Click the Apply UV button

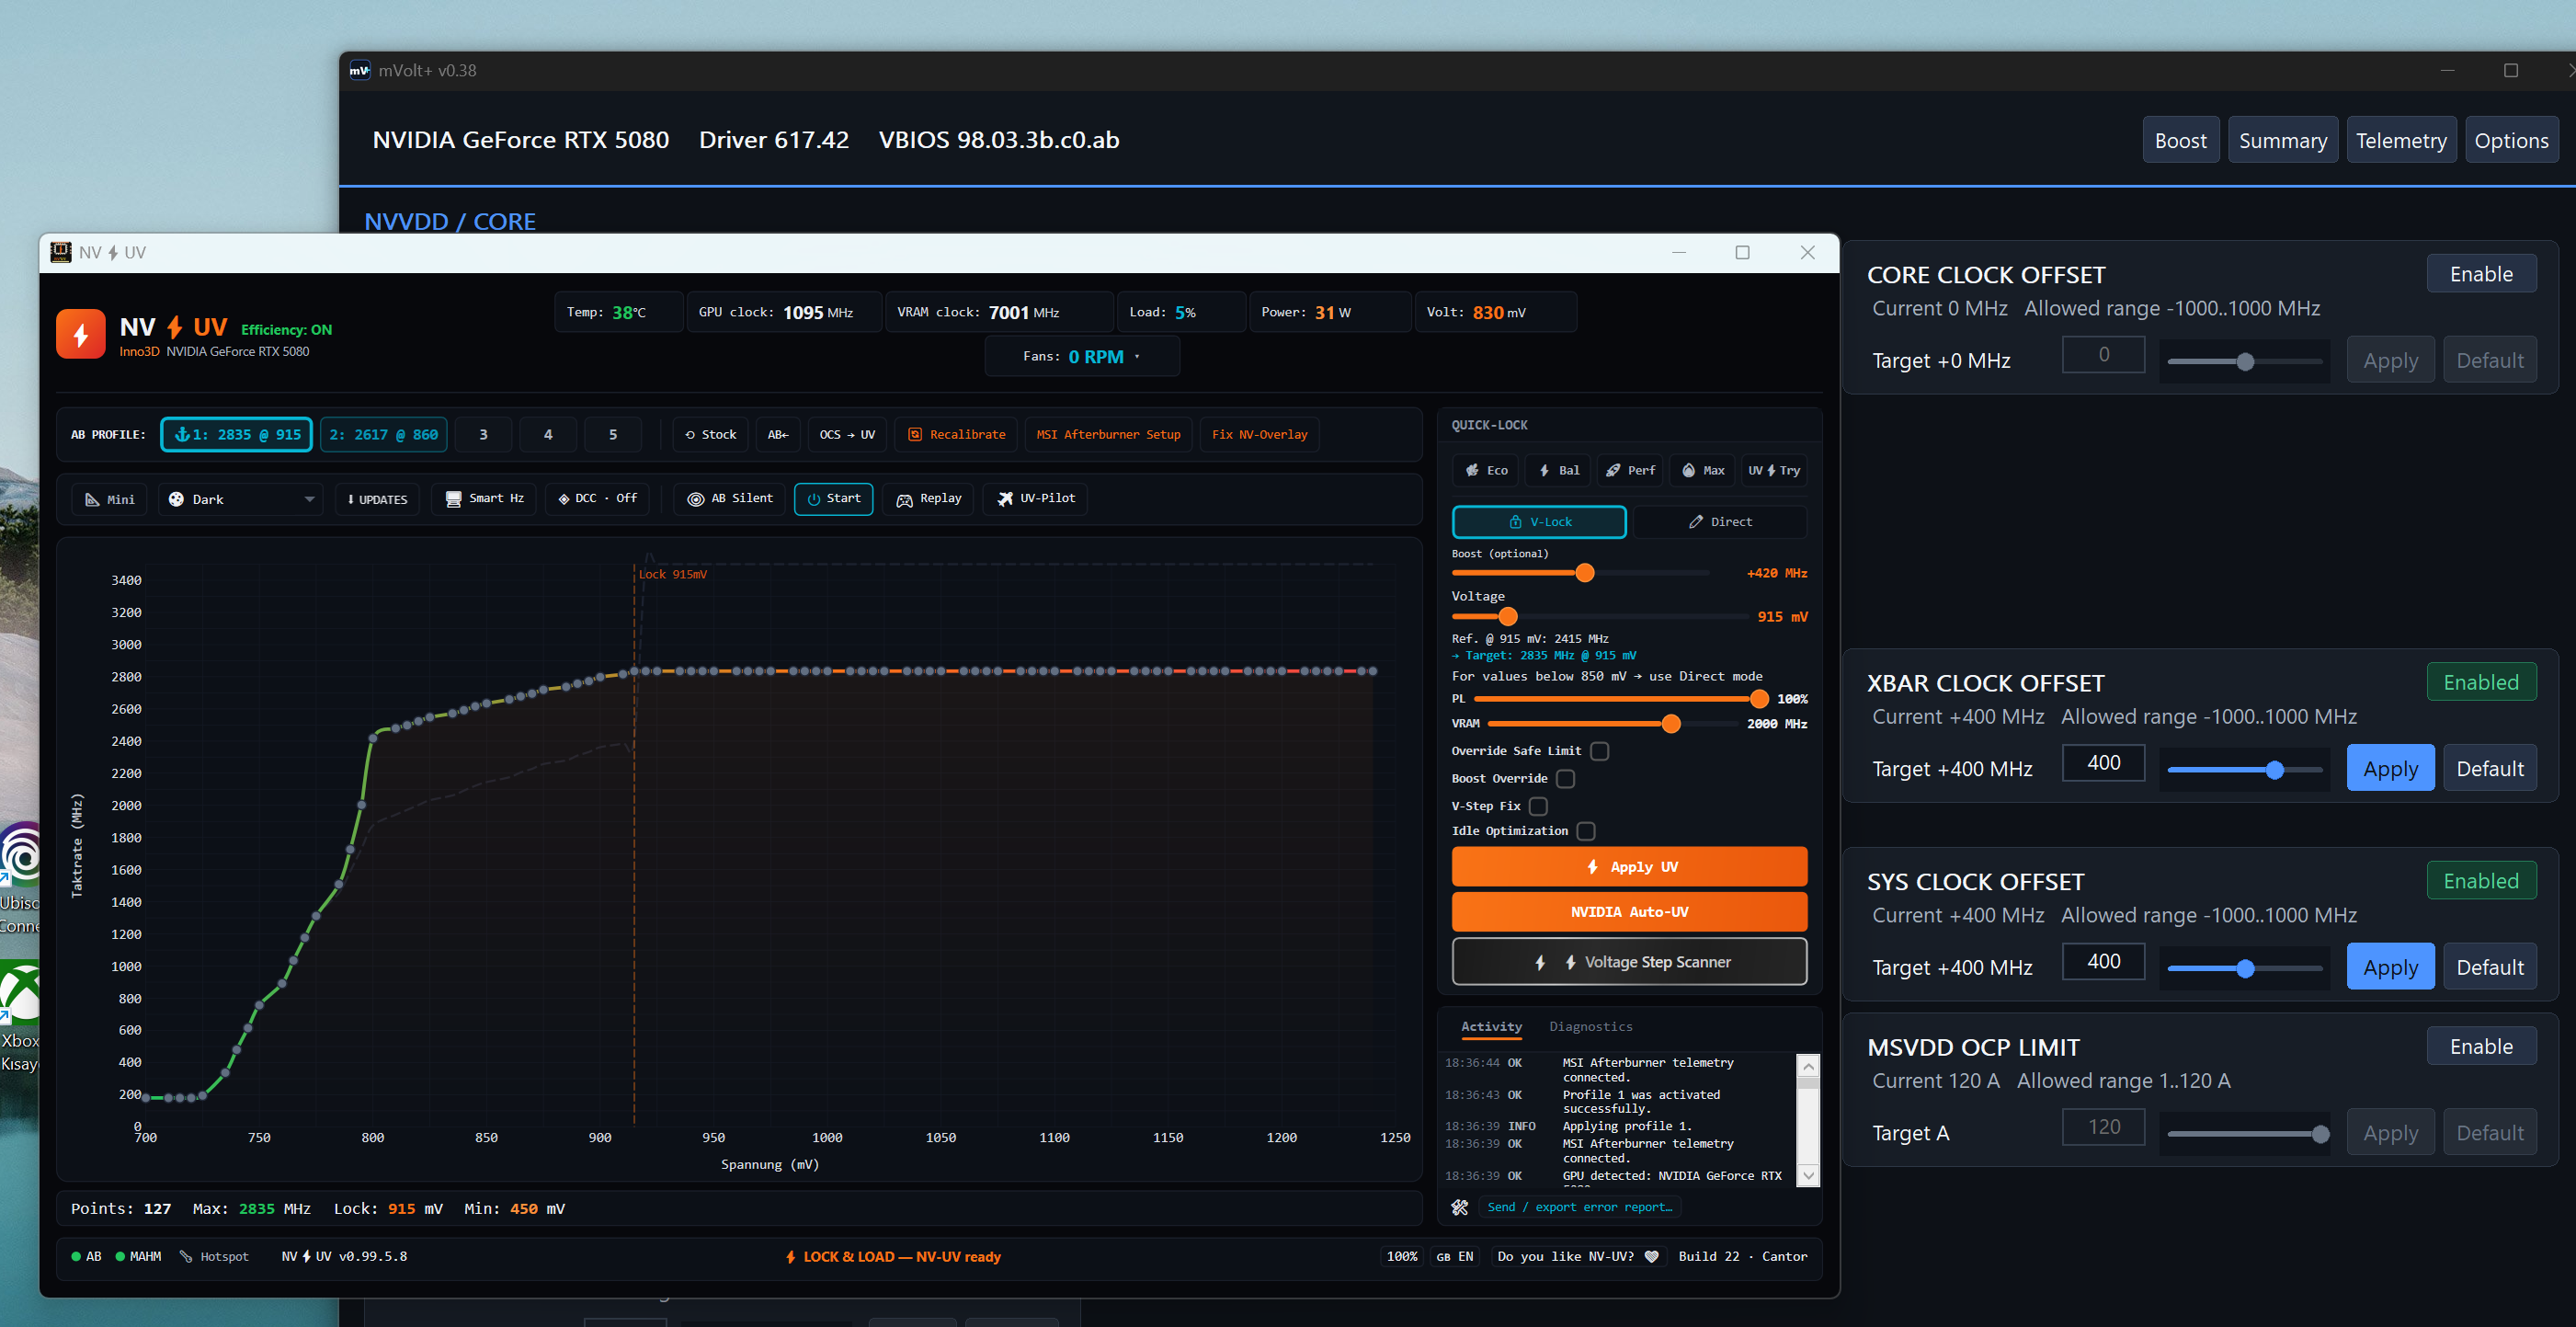coord(1629,867)
